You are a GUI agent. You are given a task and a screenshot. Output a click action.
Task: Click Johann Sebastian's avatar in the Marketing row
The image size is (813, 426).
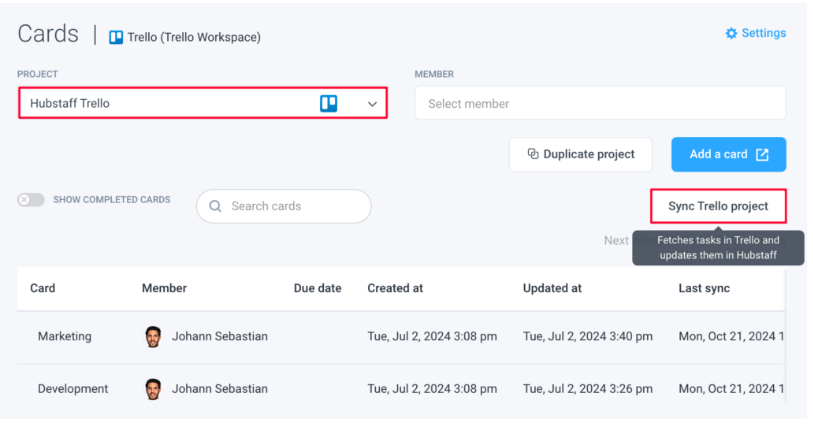[153, 336]
